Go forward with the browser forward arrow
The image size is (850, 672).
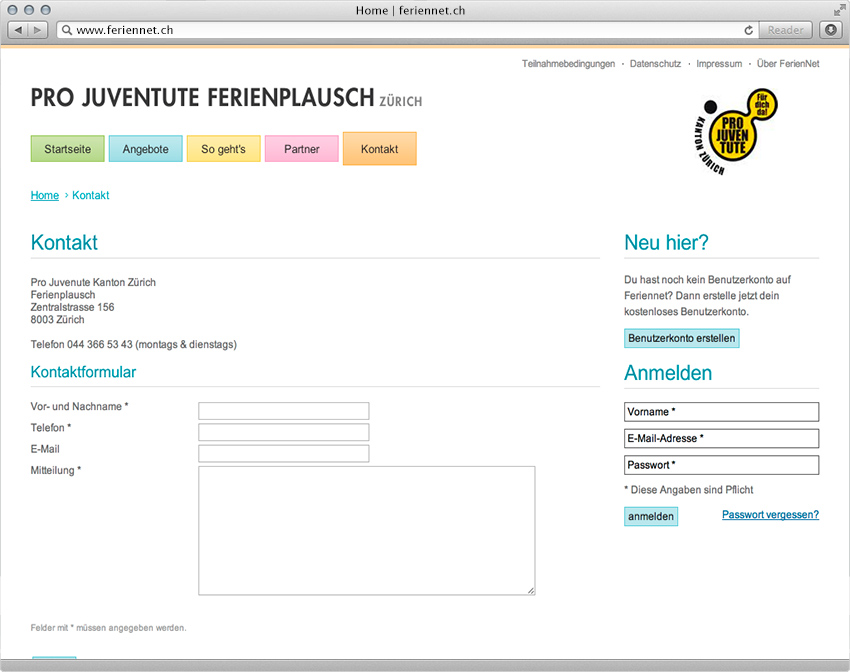click(x=37, y=30)
